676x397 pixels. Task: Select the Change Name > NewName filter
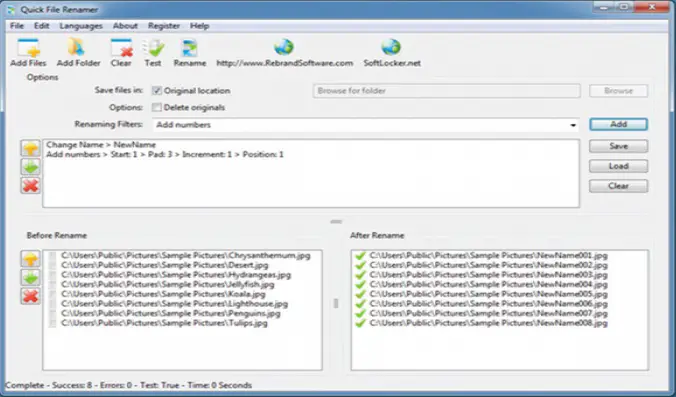[101, 145]
